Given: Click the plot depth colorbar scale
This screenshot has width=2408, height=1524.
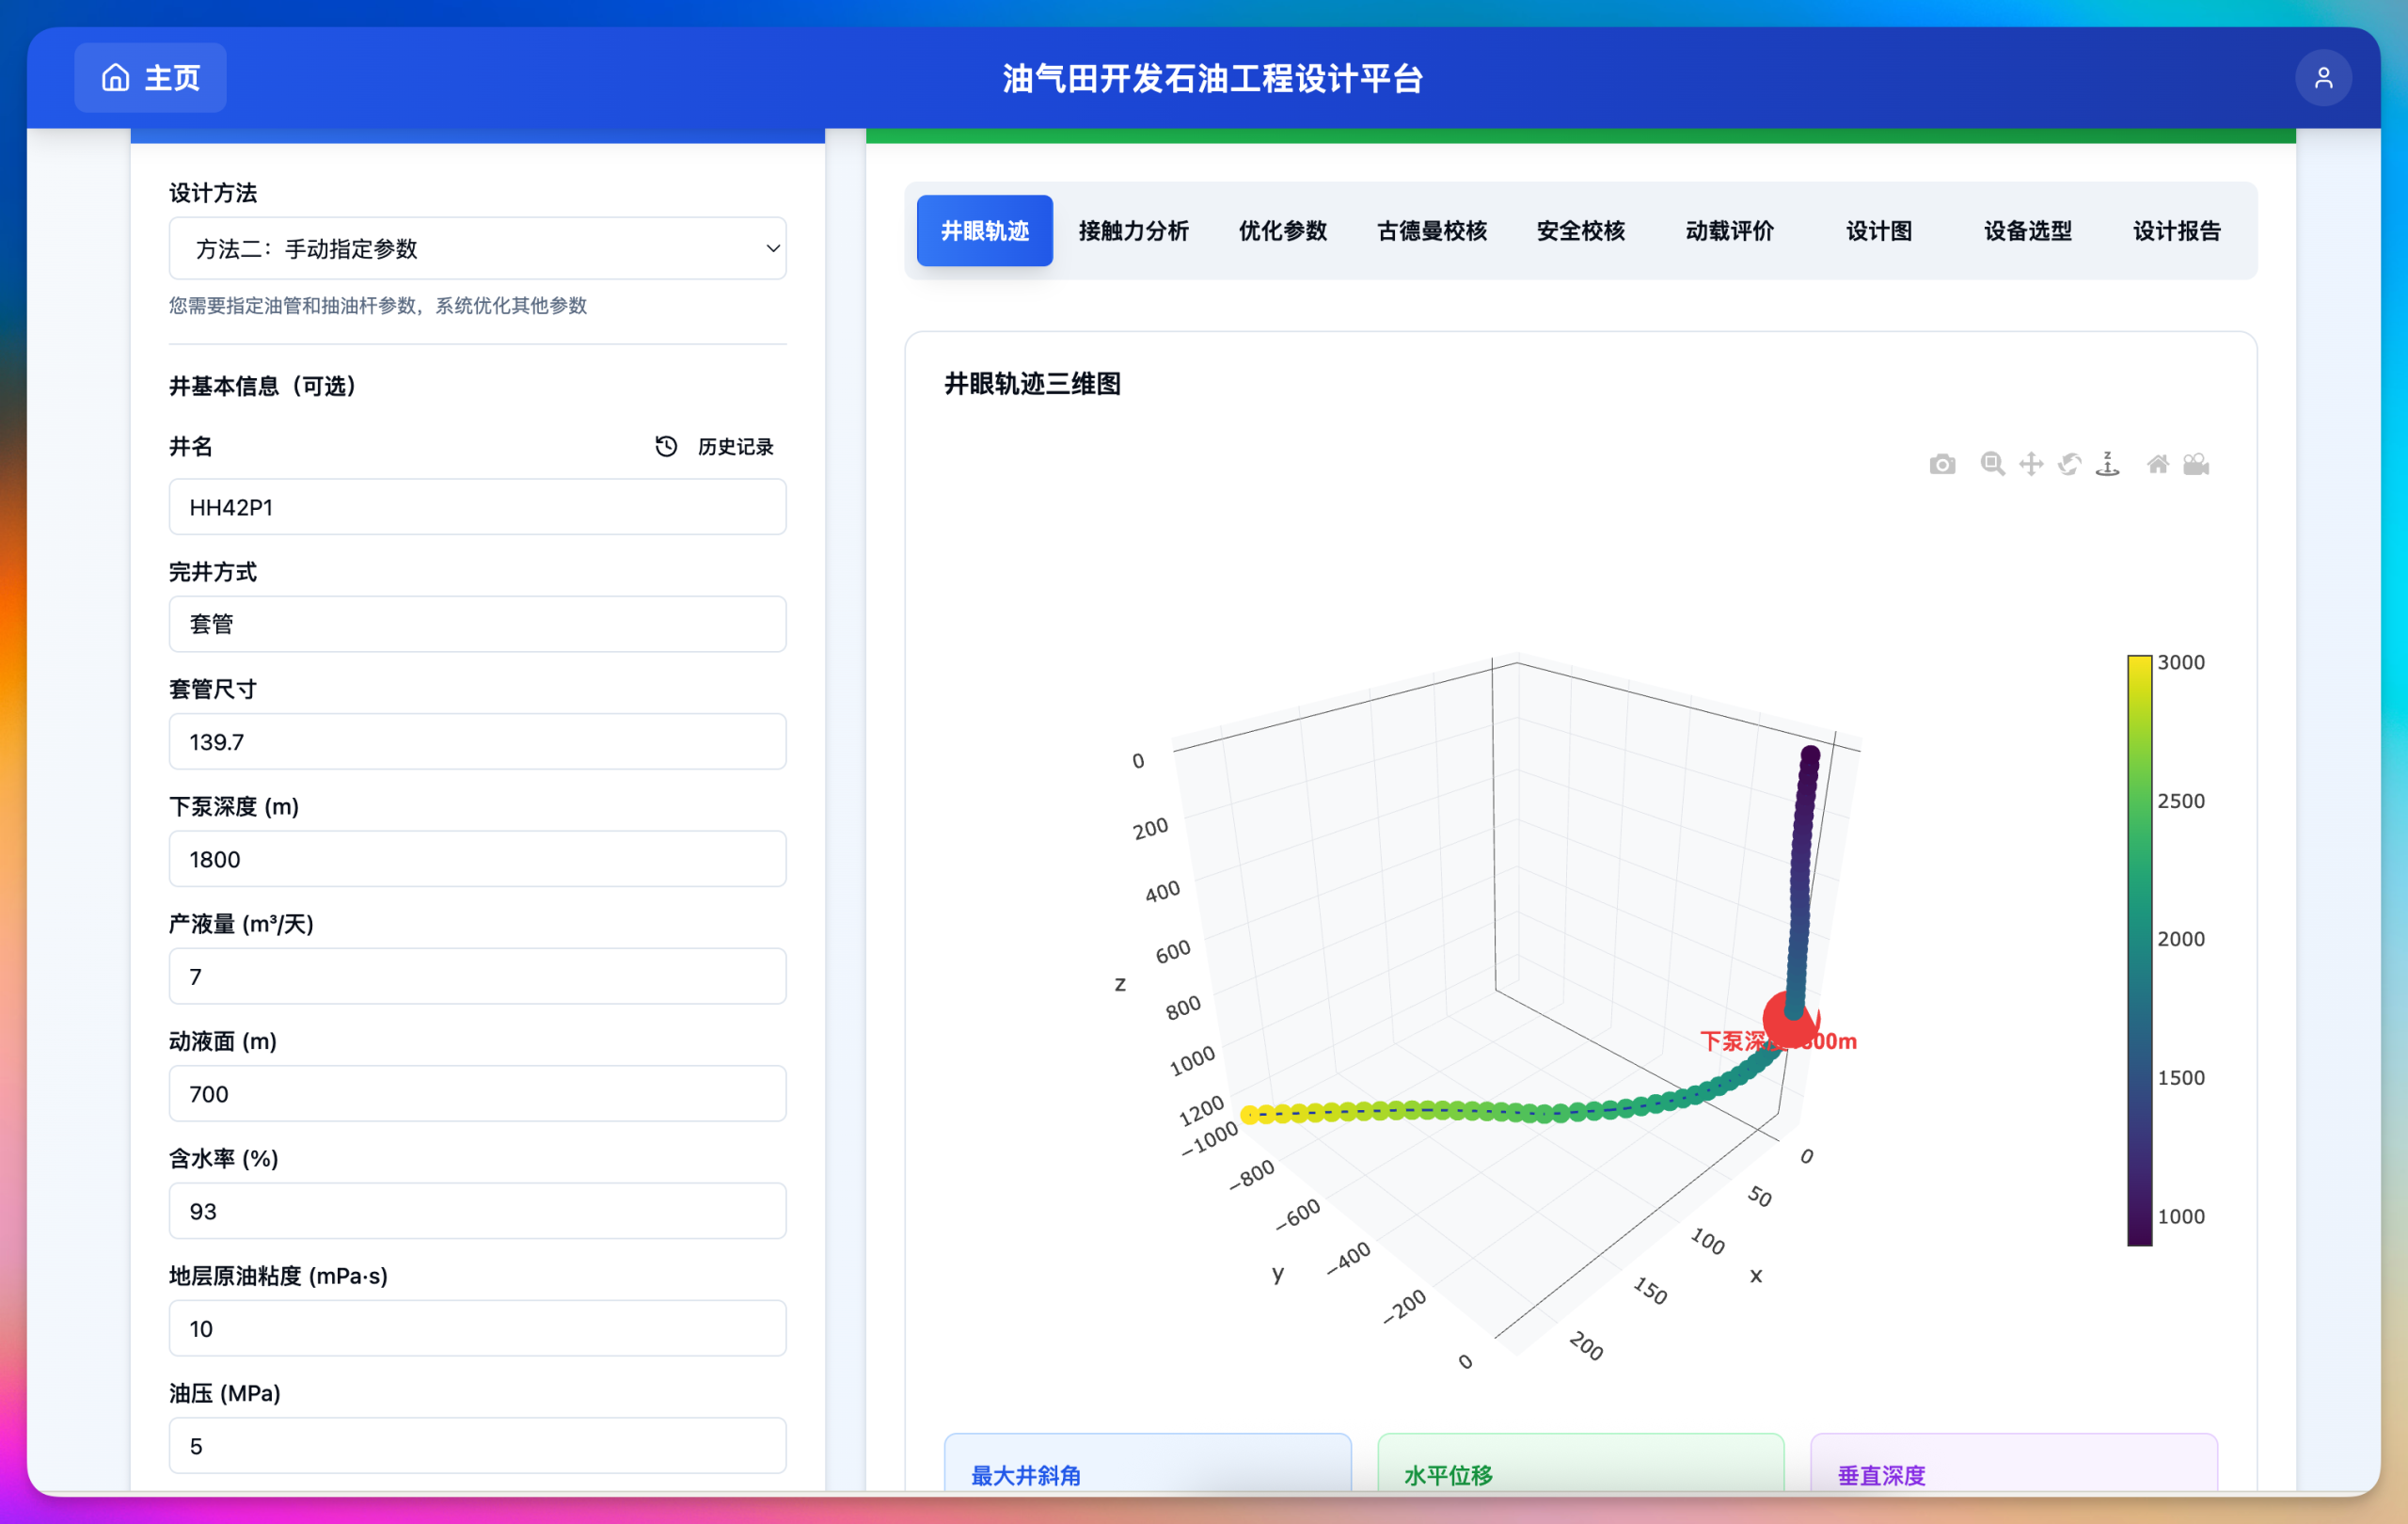Looking at the screenshot, I should [2139, 950].
